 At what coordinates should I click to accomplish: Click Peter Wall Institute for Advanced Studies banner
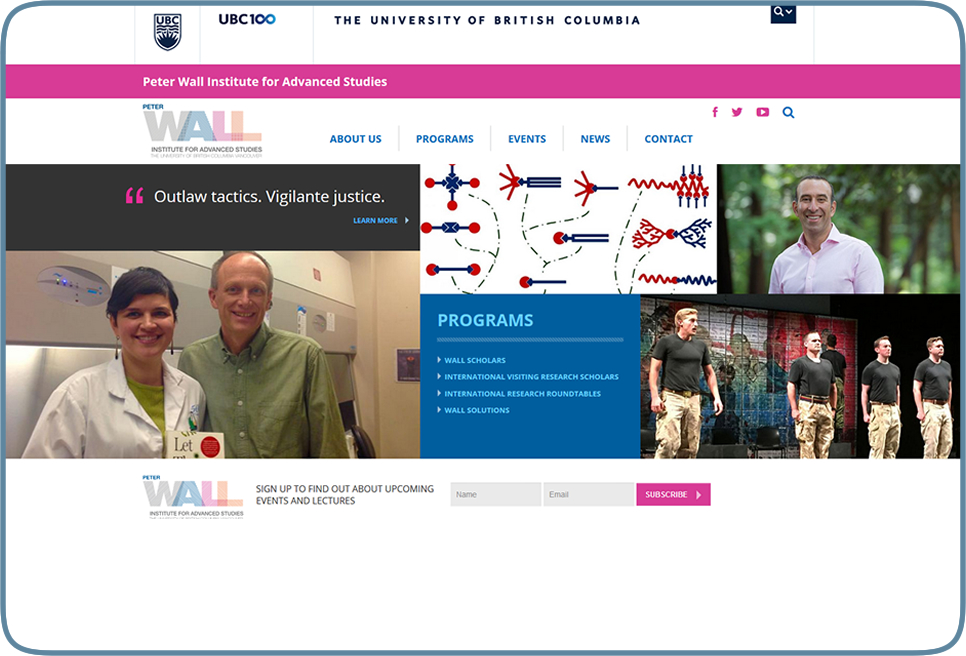pyautogui.click(x=265, y=81)
